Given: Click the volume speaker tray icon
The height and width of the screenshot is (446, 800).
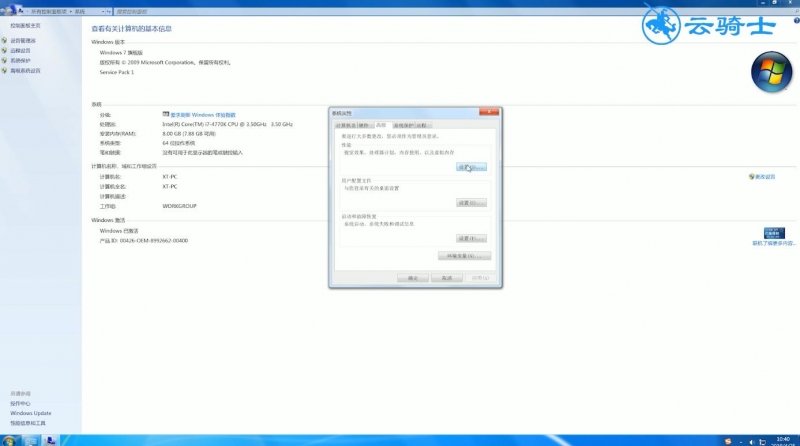Looking at the screenshot, I should pos(752,442).
